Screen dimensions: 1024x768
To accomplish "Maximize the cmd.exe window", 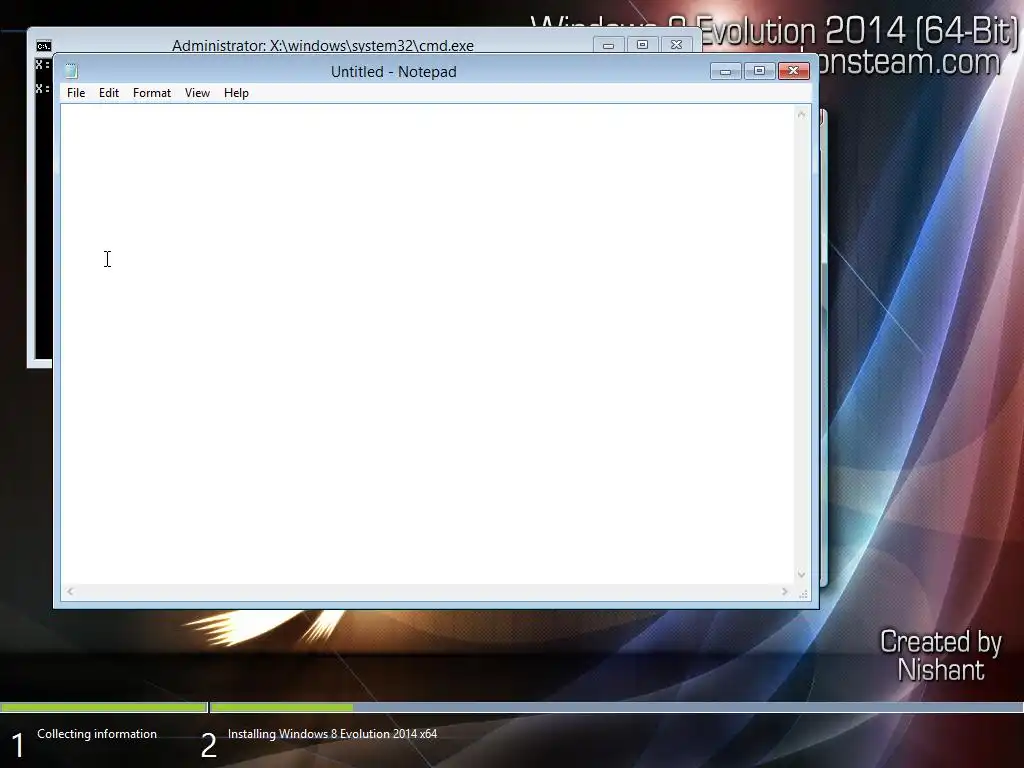I will 642,45.
